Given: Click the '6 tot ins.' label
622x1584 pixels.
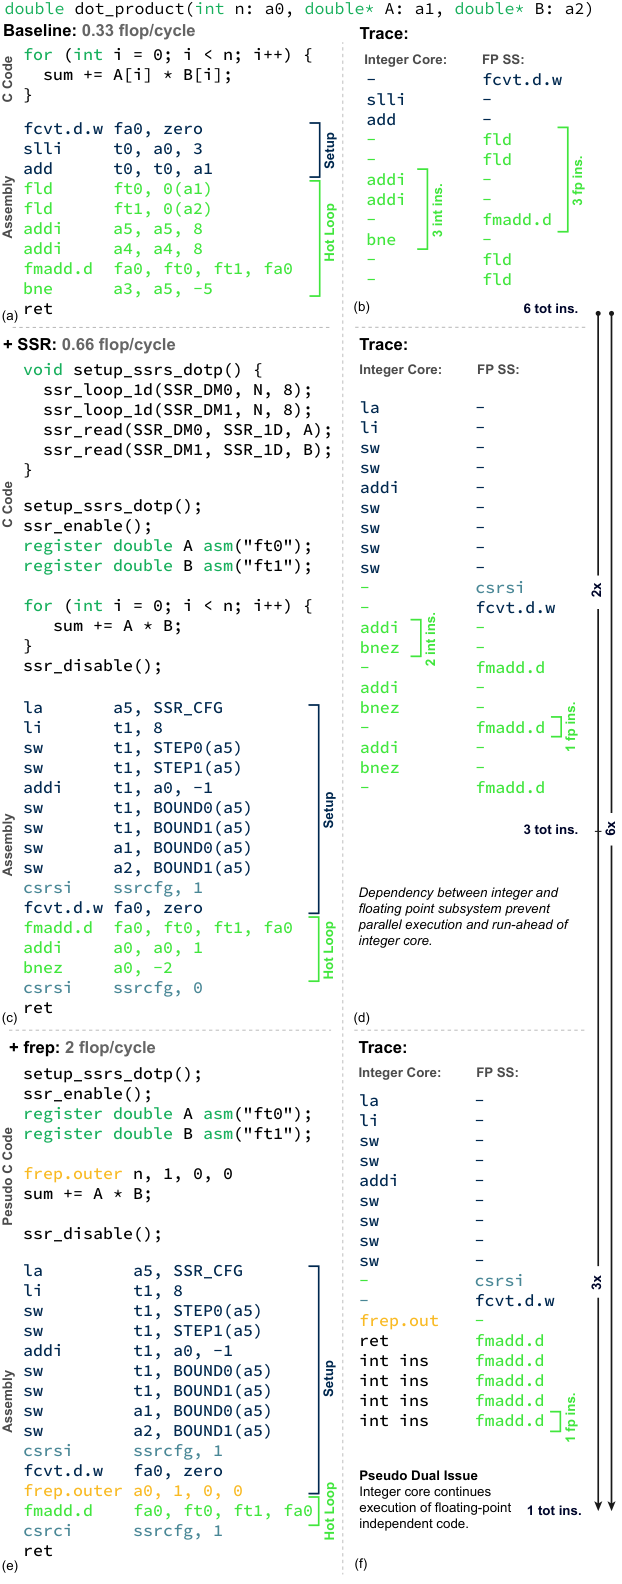Looking at the screenshot, I should [x=550, y=308].
